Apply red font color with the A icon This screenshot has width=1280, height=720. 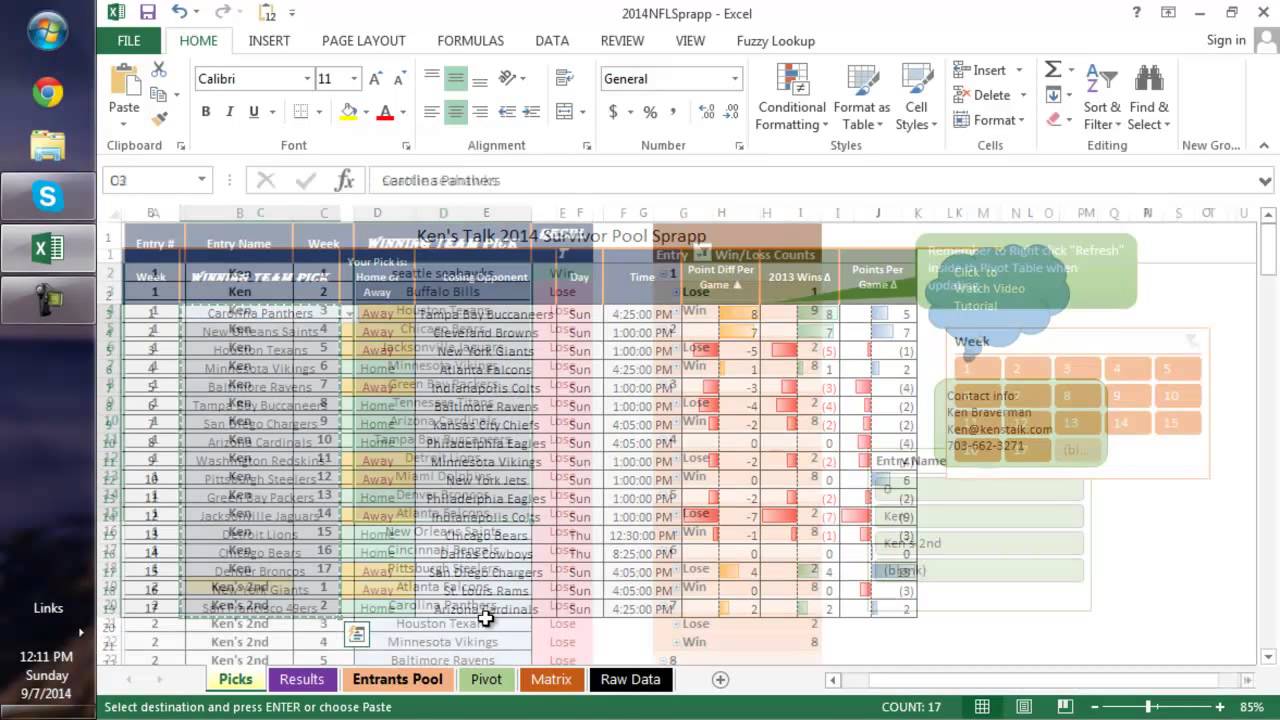(x=385, y=112)
